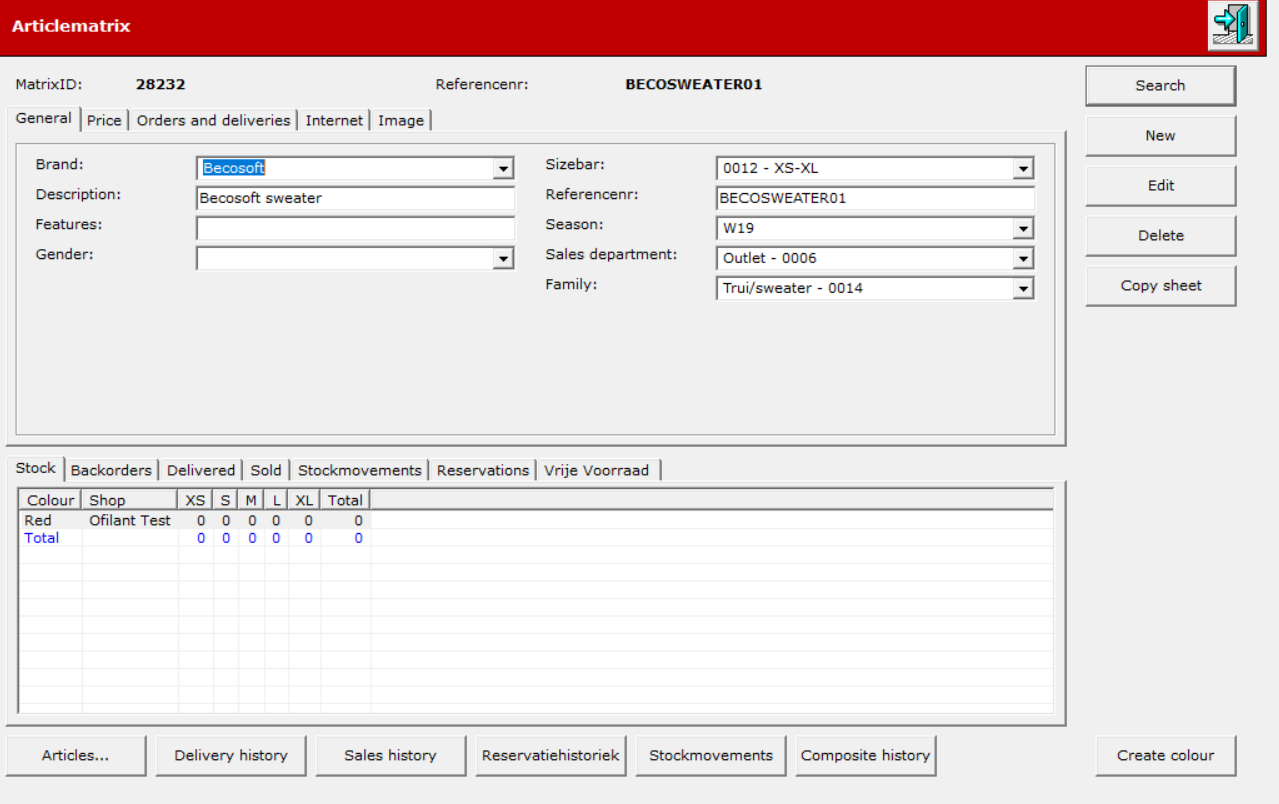Select the Red colour row in stock table
Viewport: 1279px width, 804px height.
tap(195, 521)
